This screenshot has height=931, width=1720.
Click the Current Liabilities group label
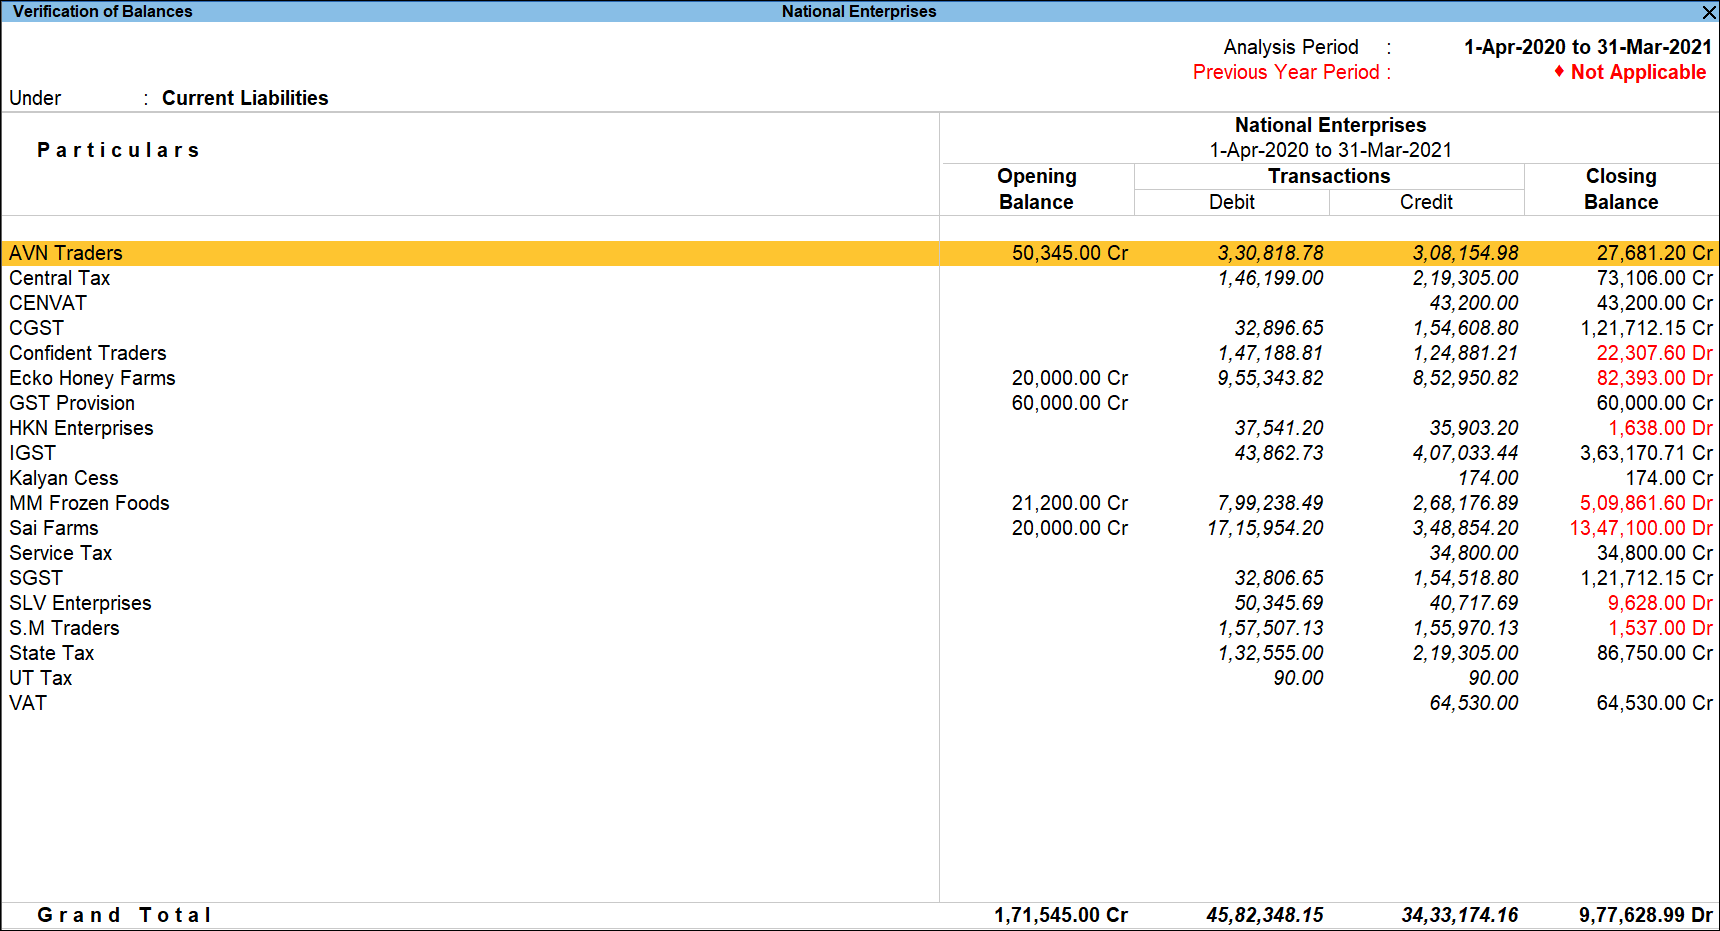tap(245, 98)
